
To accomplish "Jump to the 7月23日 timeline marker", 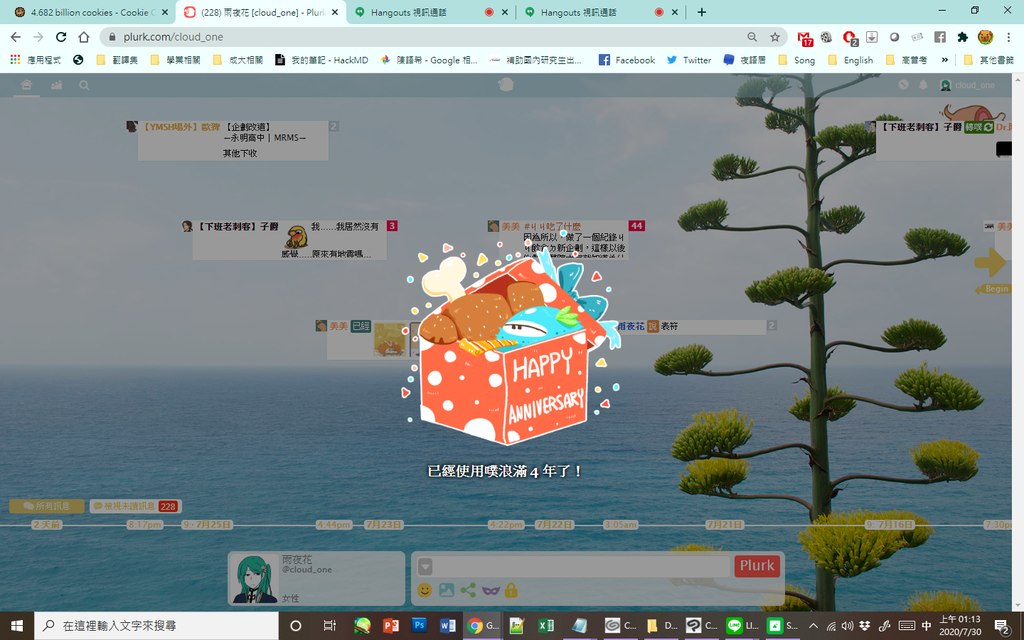I will pyautogui.click(x=384, y=524).
